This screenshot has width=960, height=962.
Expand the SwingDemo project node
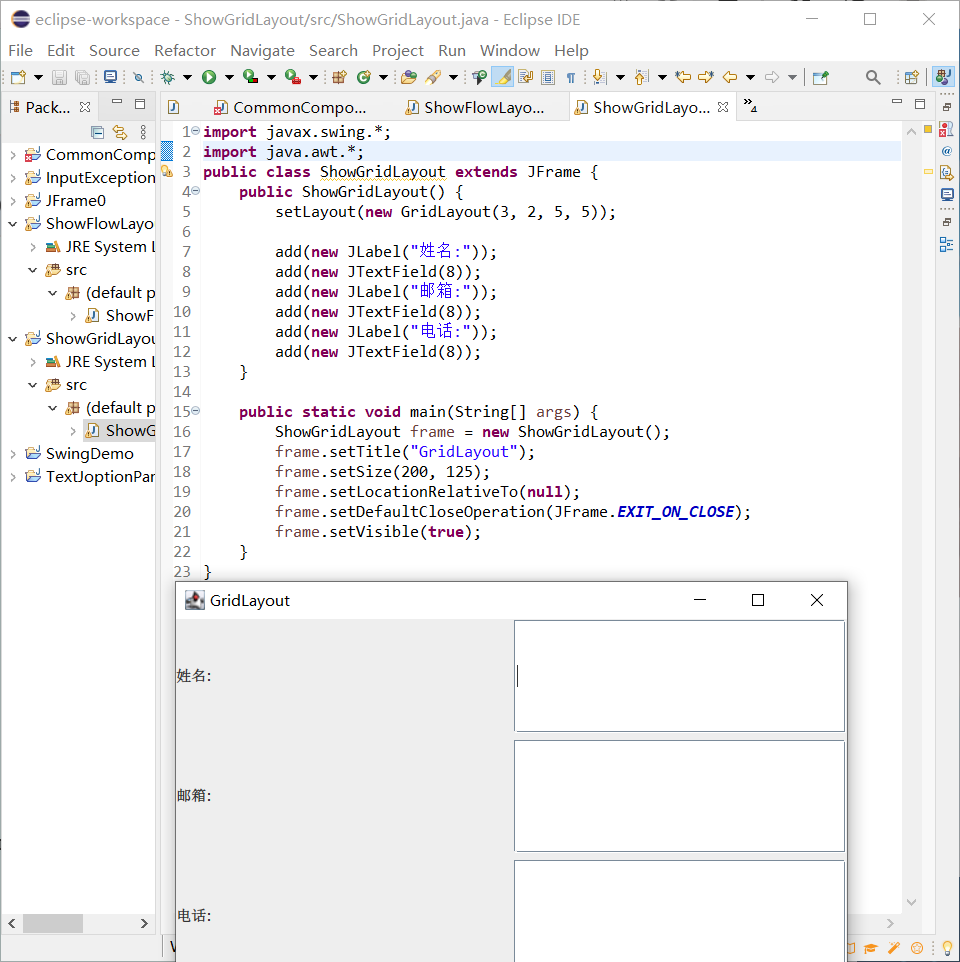point(12,454)
